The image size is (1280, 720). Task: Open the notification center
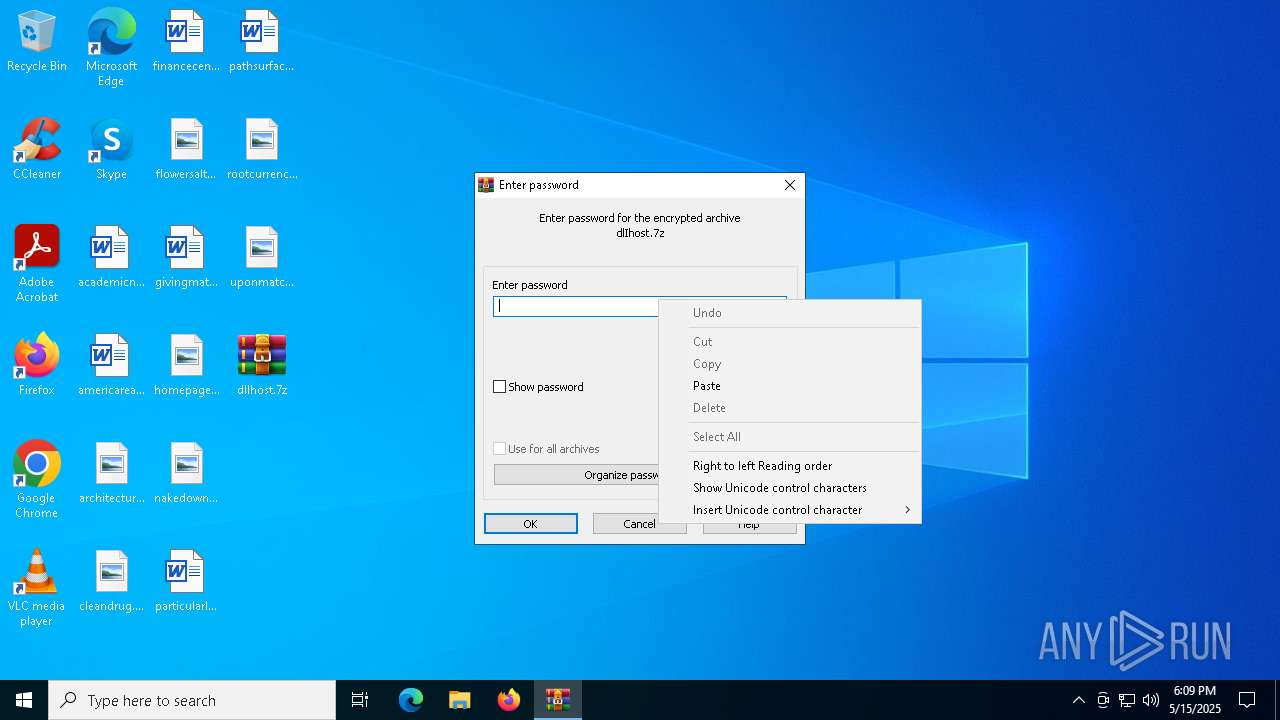point(1247,700)
